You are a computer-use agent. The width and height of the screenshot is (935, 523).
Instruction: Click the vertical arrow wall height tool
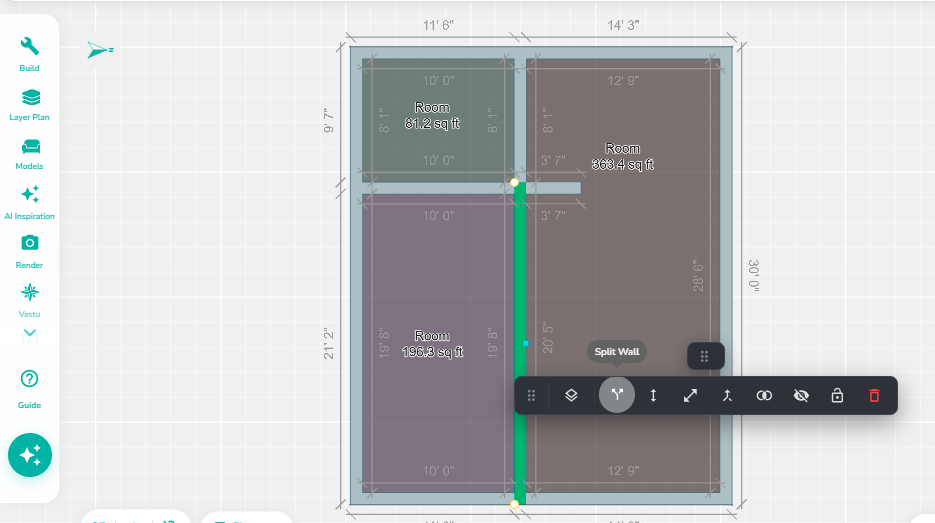point(654,395)
